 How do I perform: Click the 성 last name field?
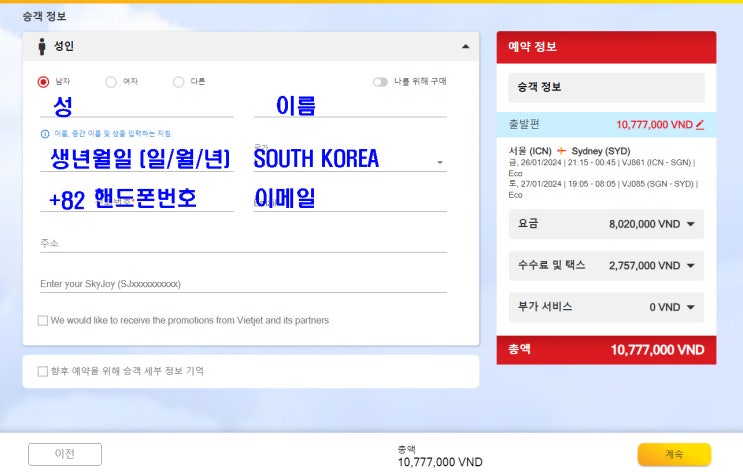(137, 106)
